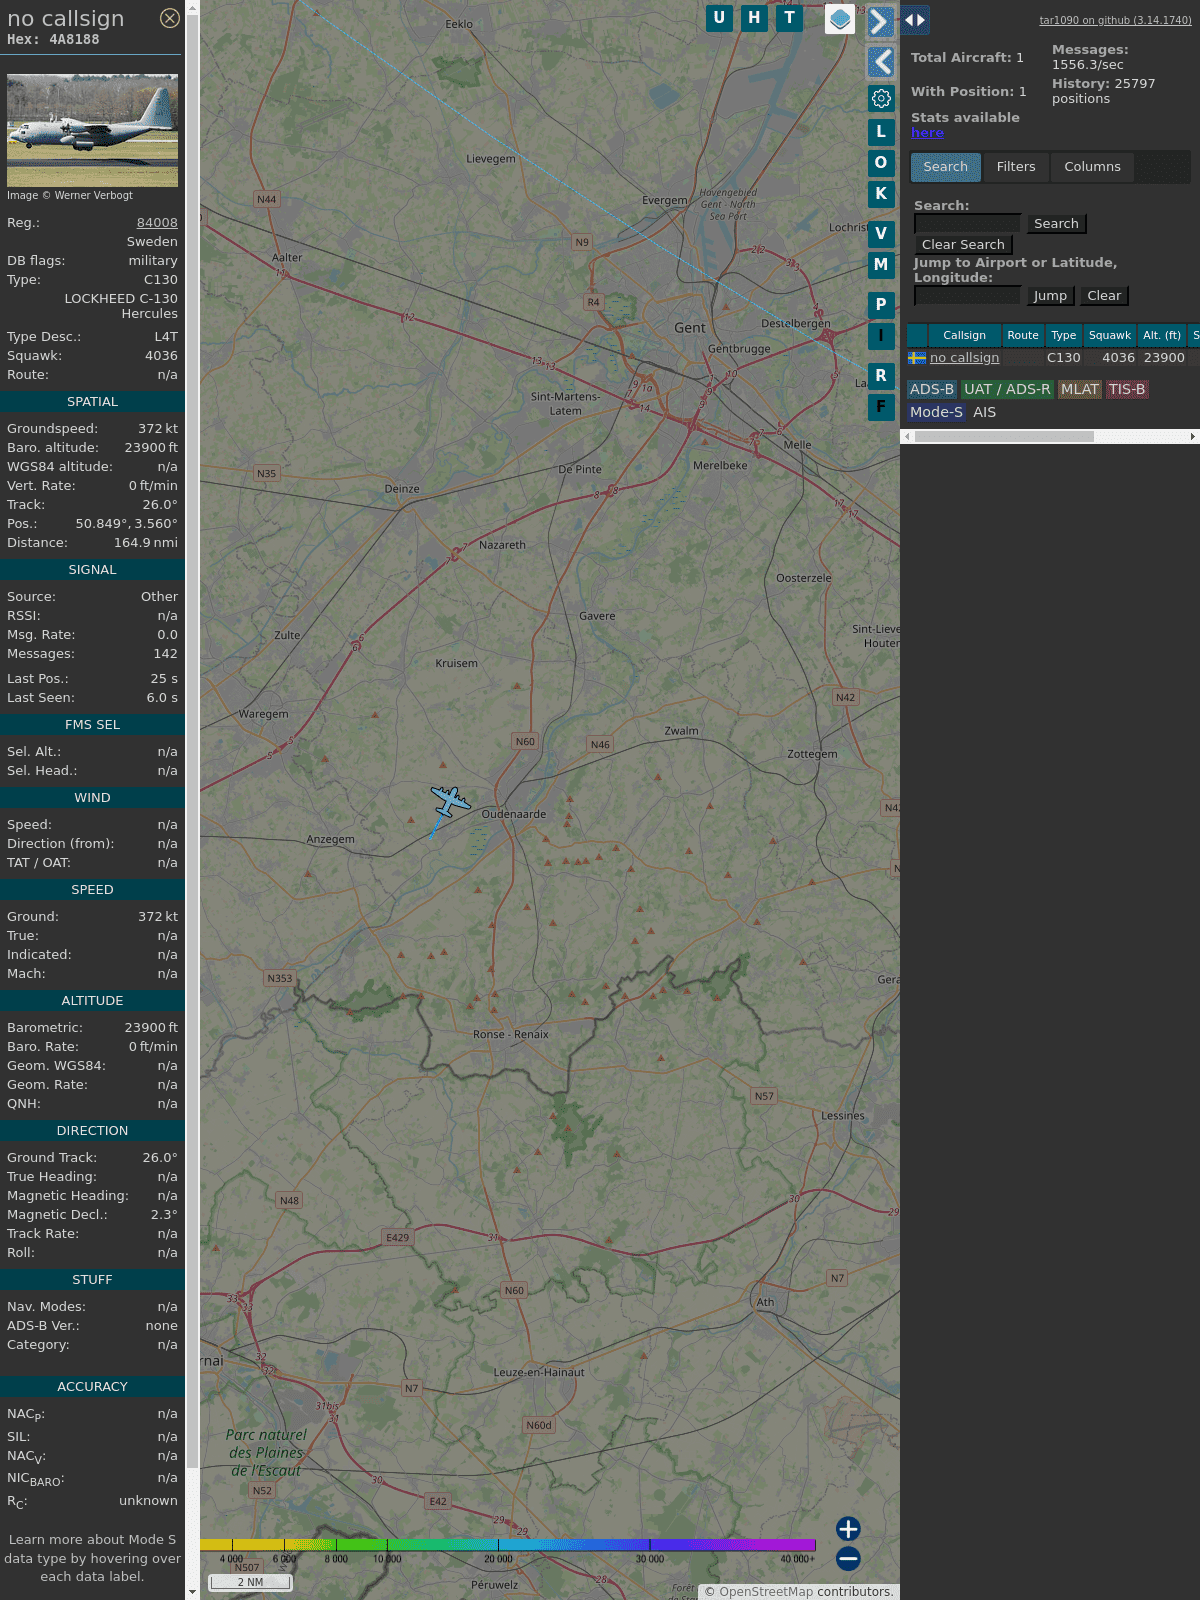Click the info panel scroll down arrow

pos(192,1592)
